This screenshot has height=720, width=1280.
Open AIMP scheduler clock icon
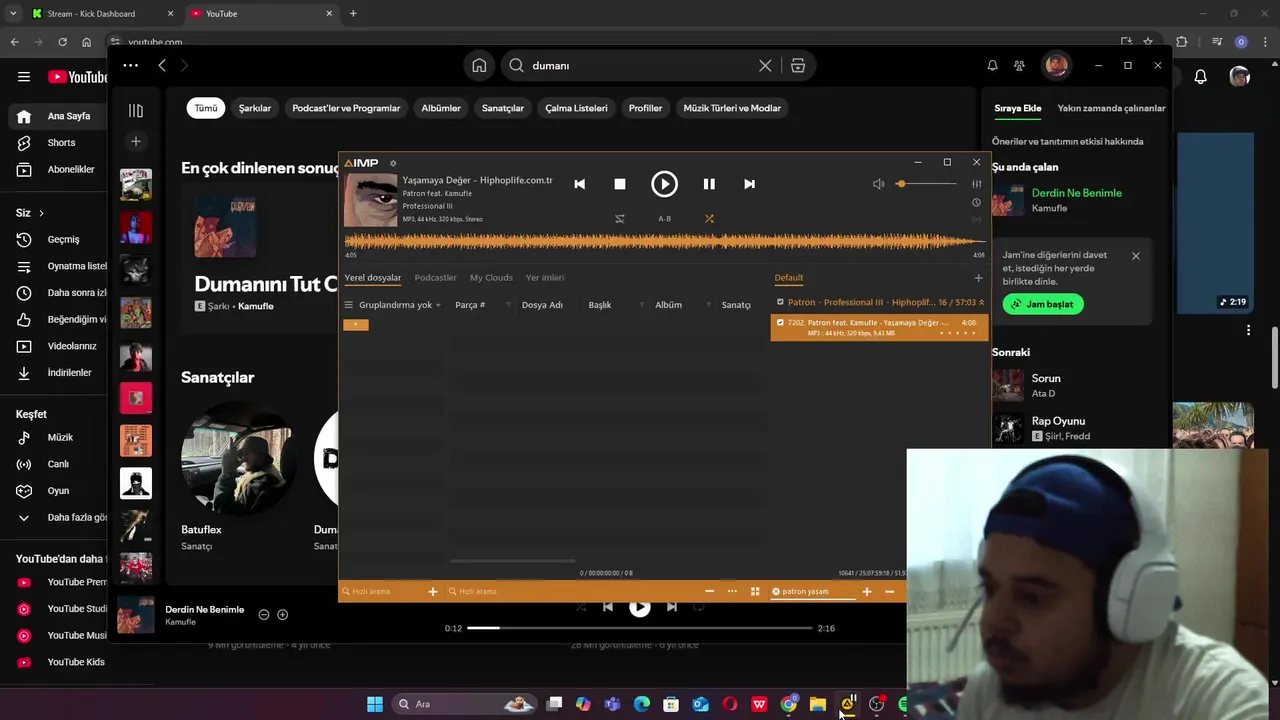click(976, 202)
